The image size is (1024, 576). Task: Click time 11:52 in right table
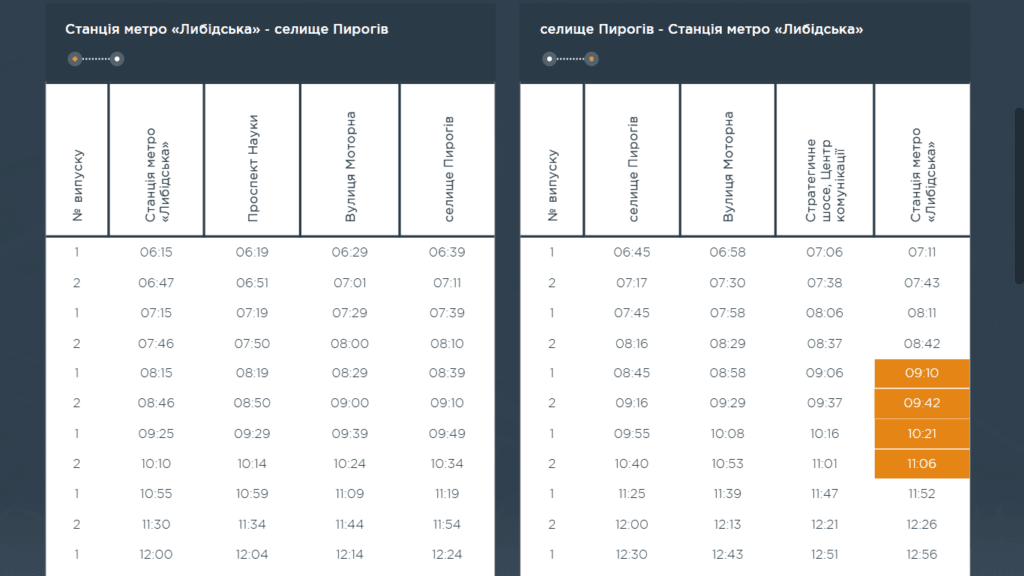tap(922, 494)
